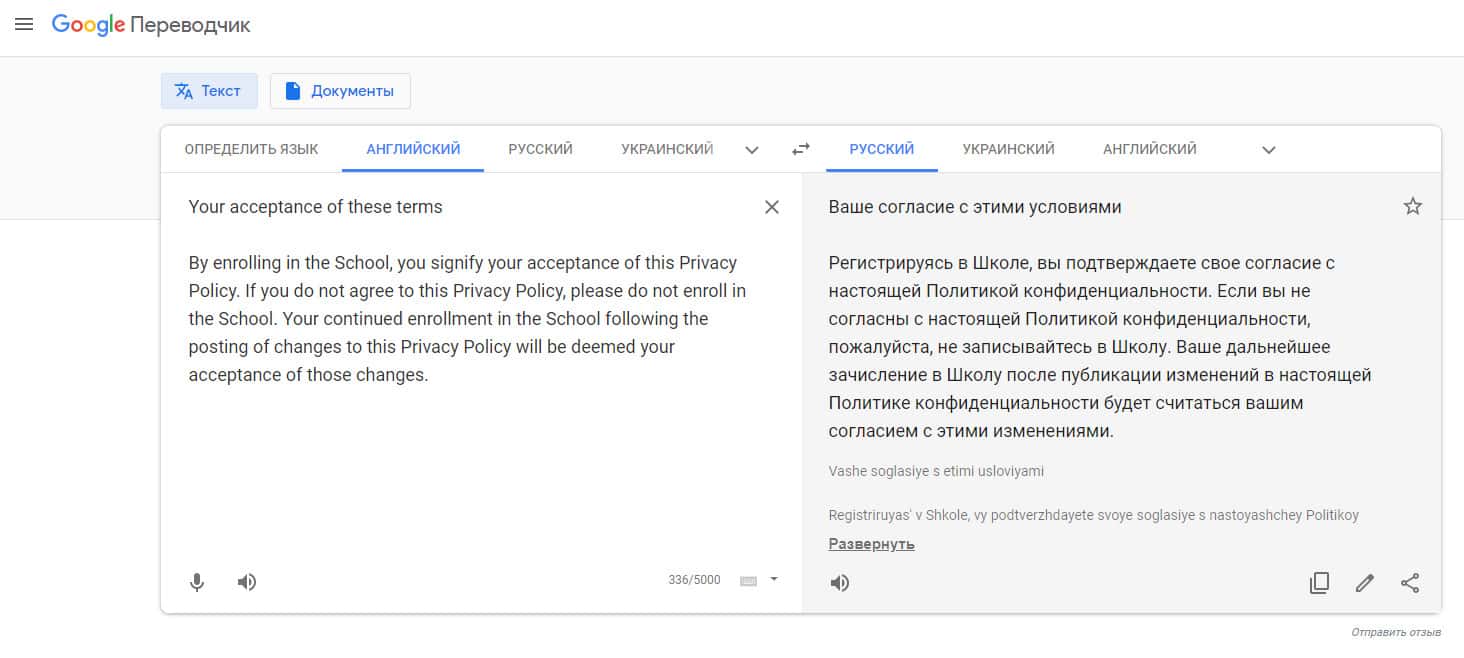Select the Текст translation mode
This screenshot has width=1464, height=658.
[209, 91]
